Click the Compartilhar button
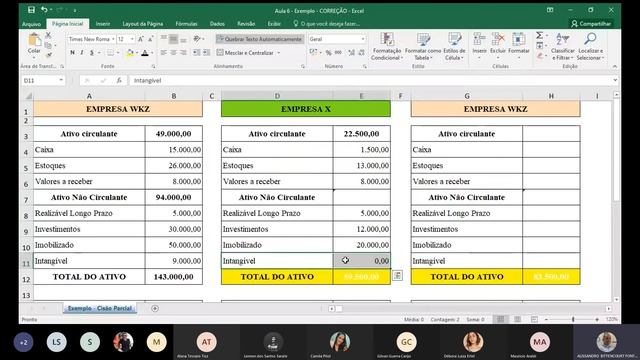 tap(591, 24)
